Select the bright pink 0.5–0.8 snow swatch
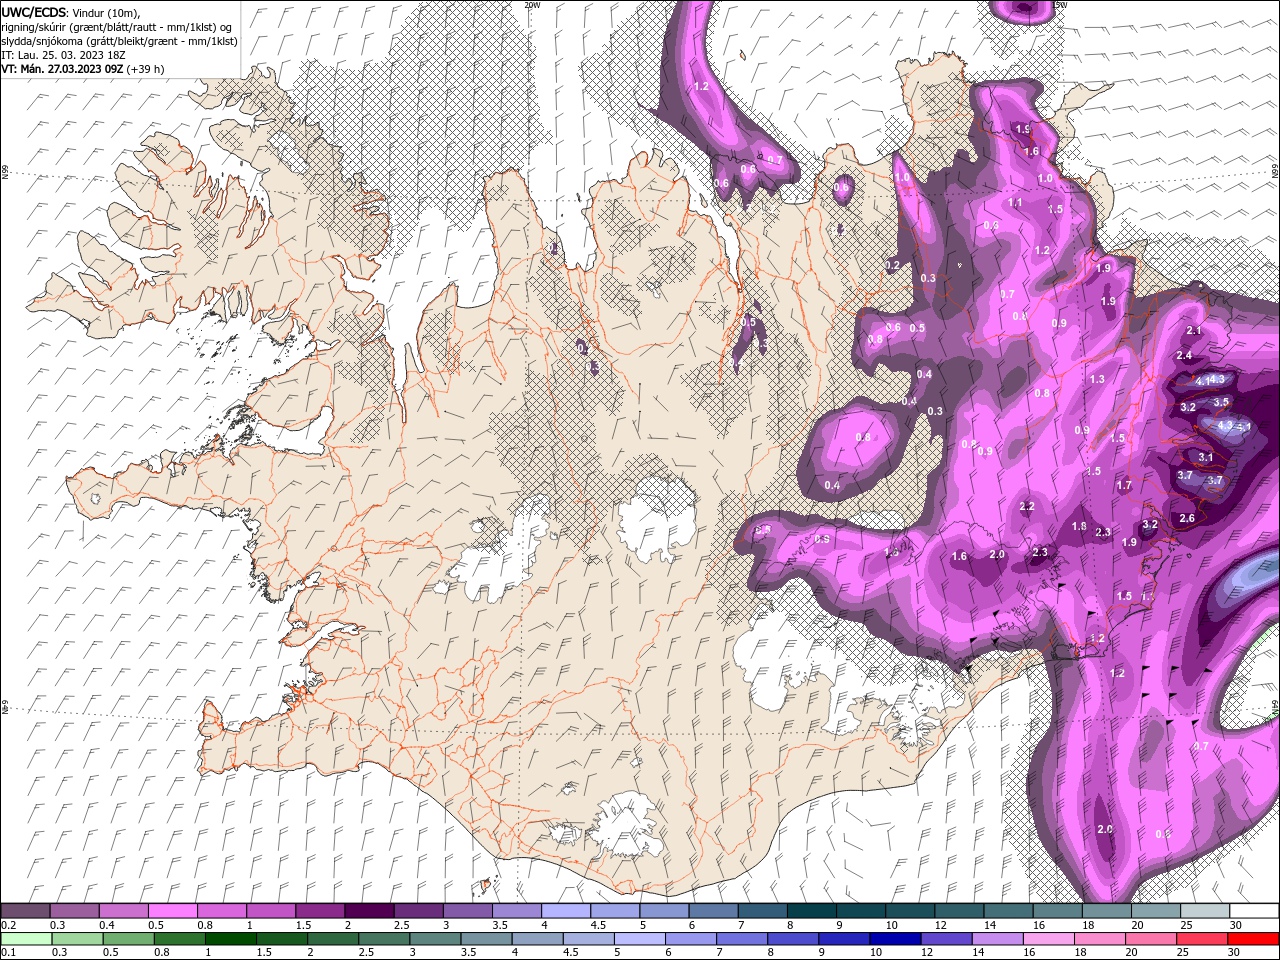The height and width of the screenshot is (960, 1280). coord(172,911)
